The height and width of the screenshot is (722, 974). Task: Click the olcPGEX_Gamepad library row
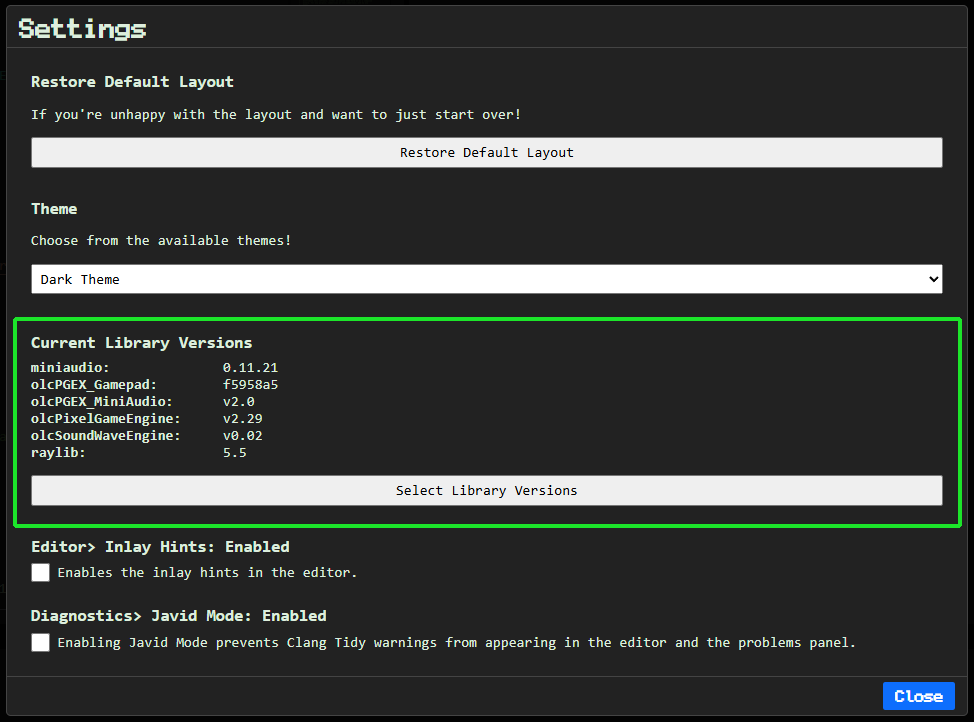[x=150, y=384]
